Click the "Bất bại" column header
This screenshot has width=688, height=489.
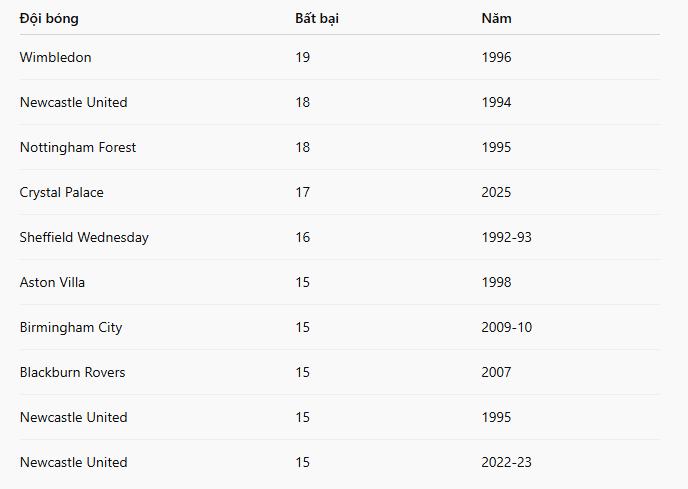[x=316, y=18]
